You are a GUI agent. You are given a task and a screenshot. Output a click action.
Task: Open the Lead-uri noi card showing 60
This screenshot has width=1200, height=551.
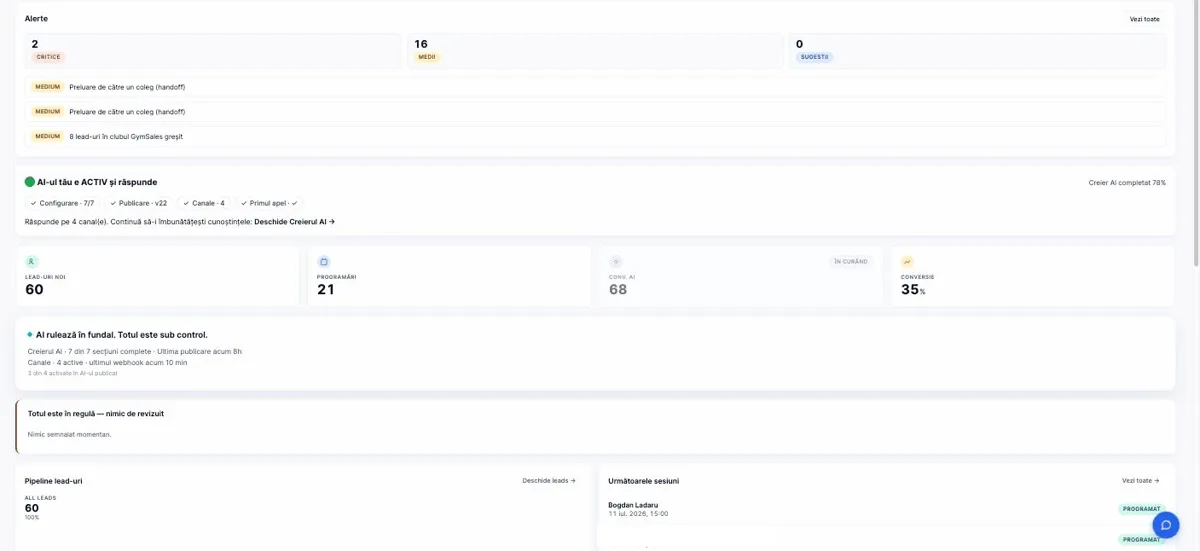(157, 276)
